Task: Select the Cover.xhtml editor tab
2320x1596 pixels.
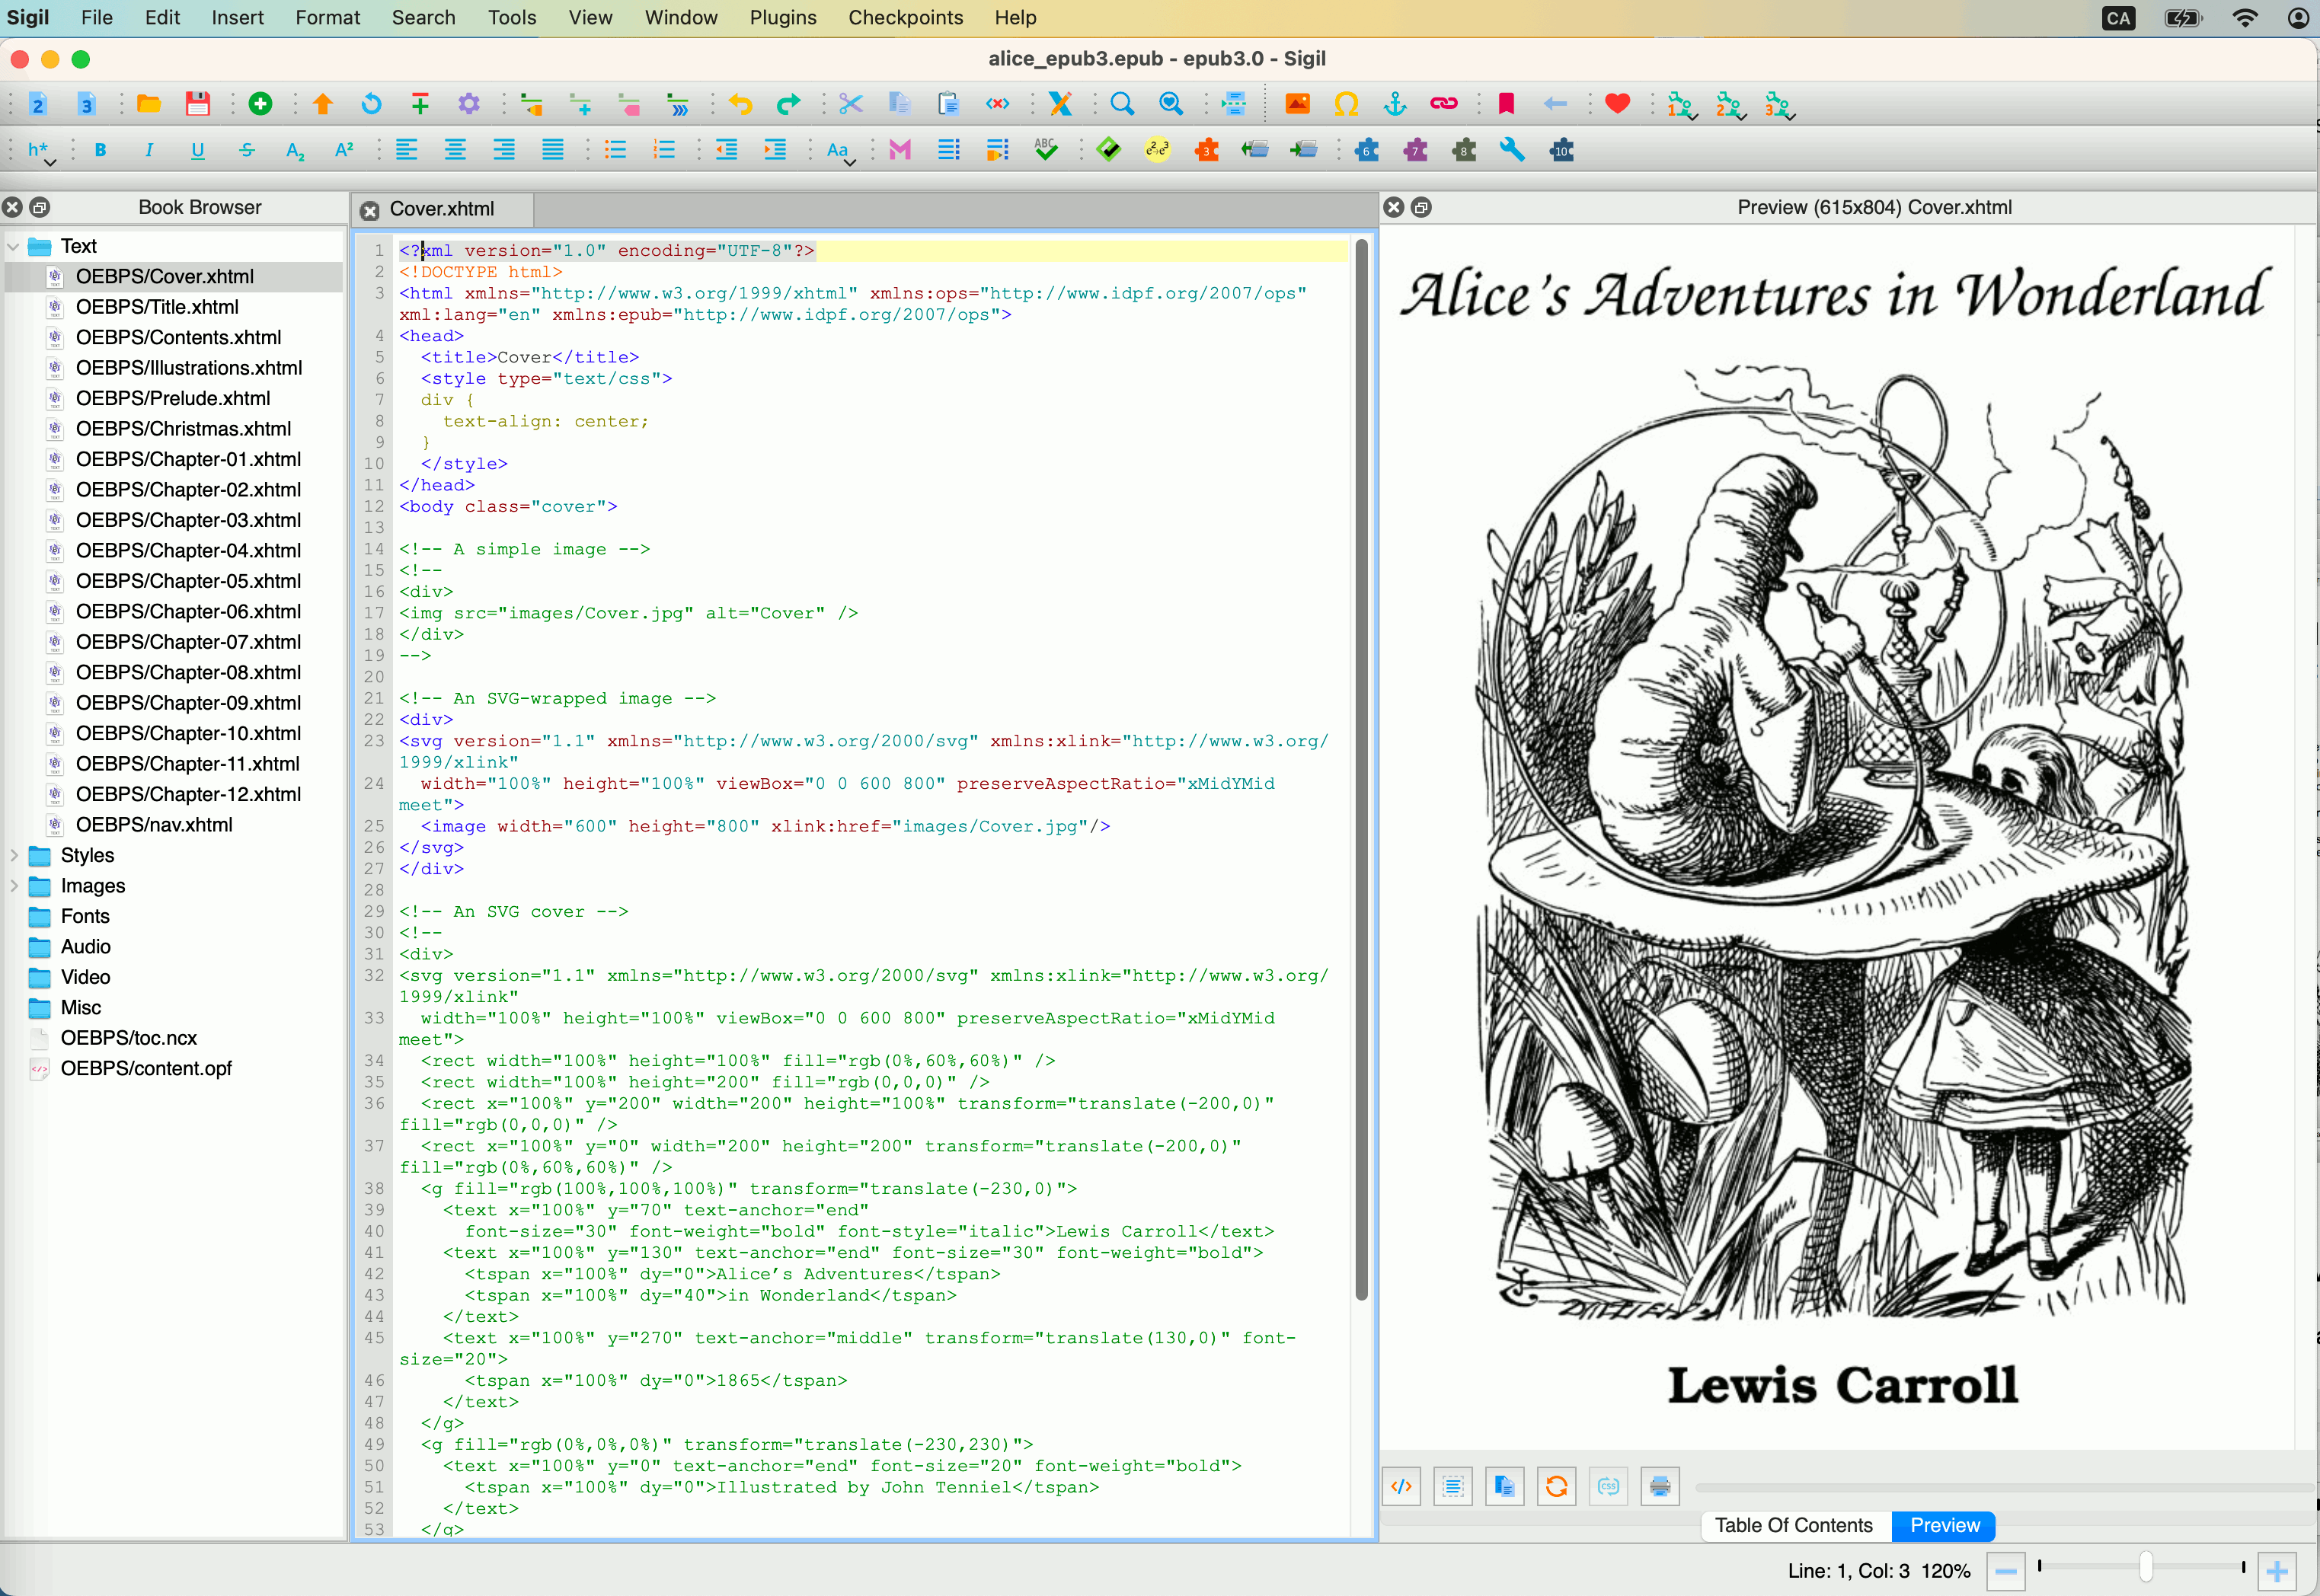Action: pyautogui.click(x=442, y=209)
